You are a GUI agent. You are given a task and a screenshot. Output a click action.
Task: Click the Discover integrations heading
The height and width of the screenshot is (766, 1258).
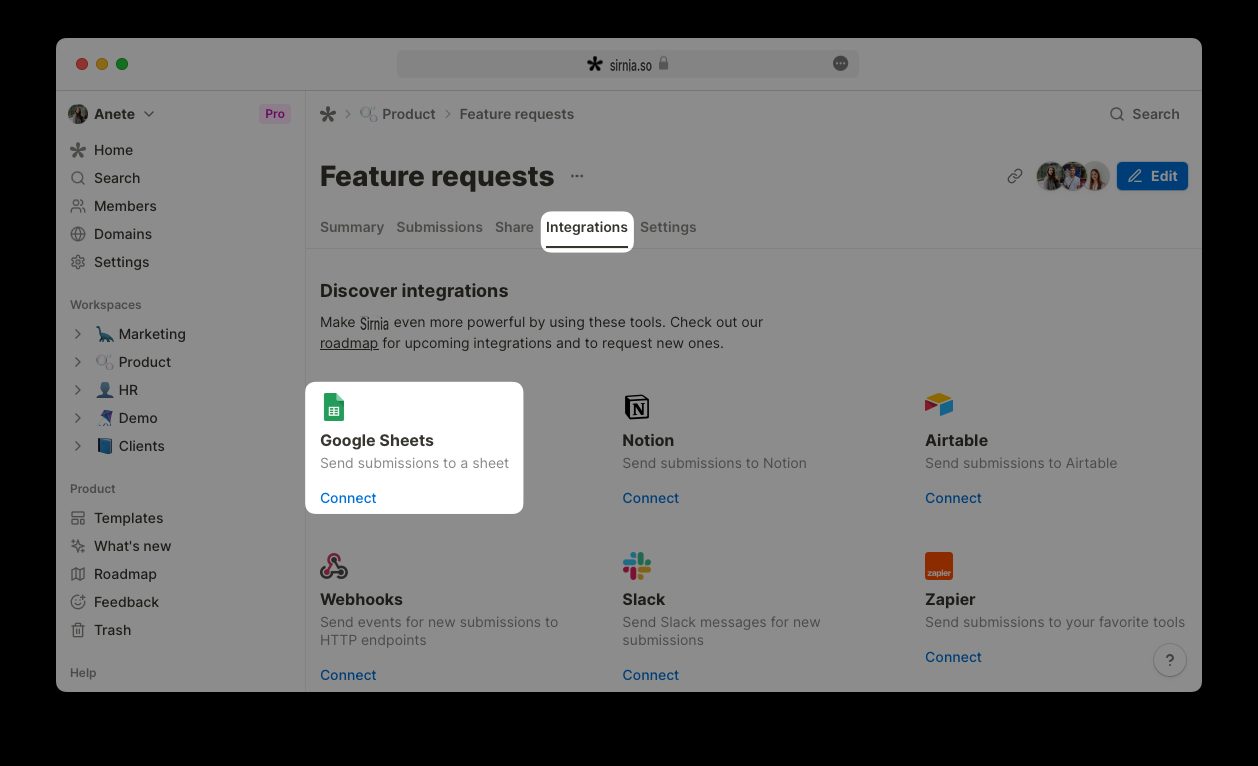[x=414, y=291]
